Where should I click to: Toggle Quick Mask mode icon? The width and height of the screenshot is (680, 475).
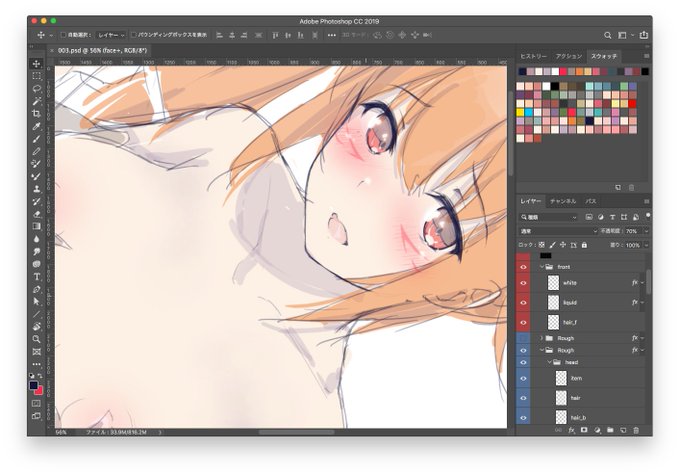tap(36, 403)
